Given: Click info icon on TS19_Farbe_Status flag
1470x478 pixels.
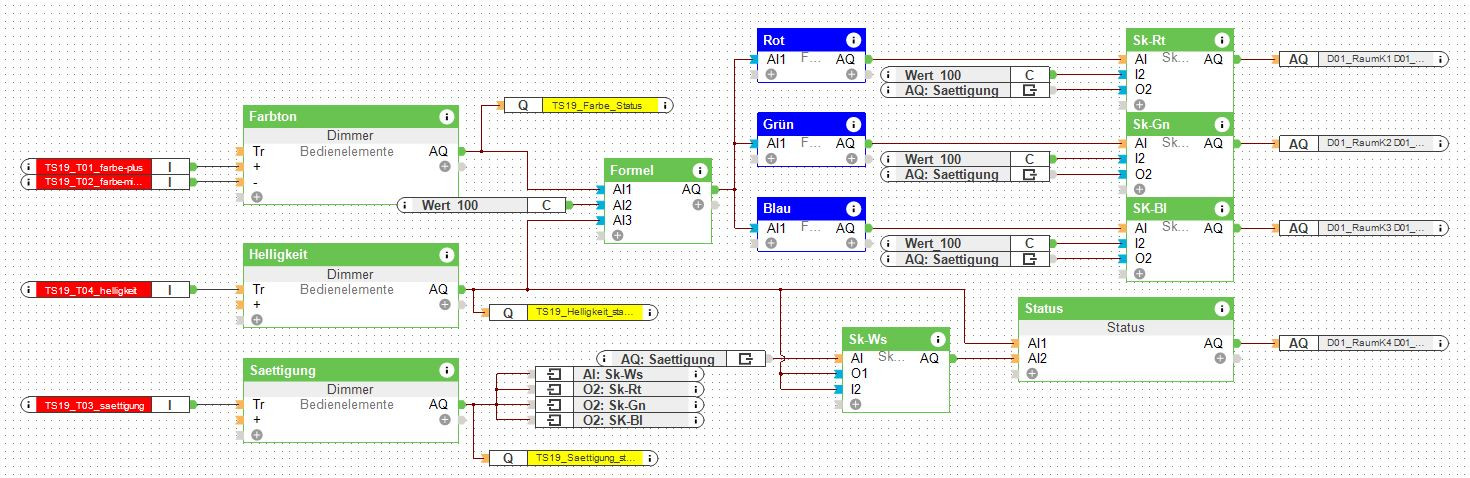Looking at the screenshot, I should [x=664, y=104].
